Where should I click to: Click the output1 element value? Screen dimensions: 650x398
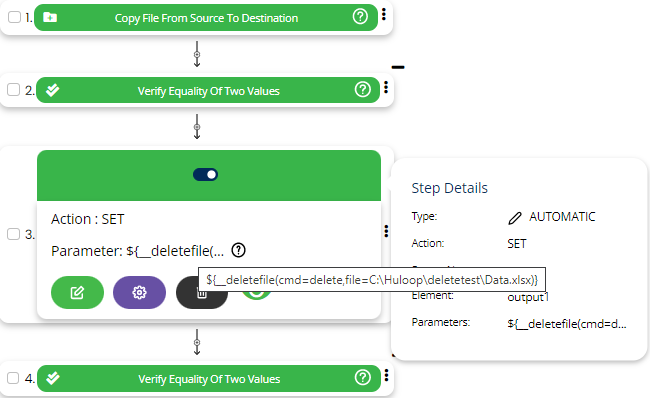[528, 297]
